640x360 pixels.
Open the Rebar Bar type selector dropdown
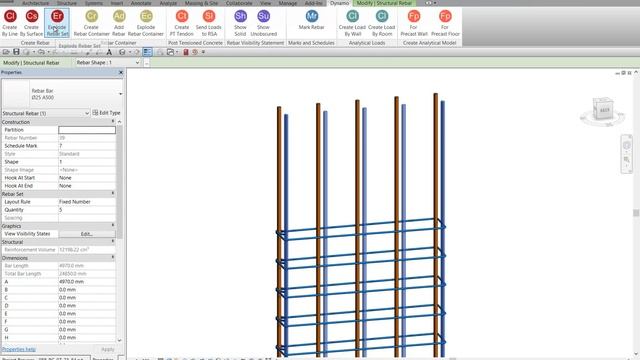pos(120,94)
